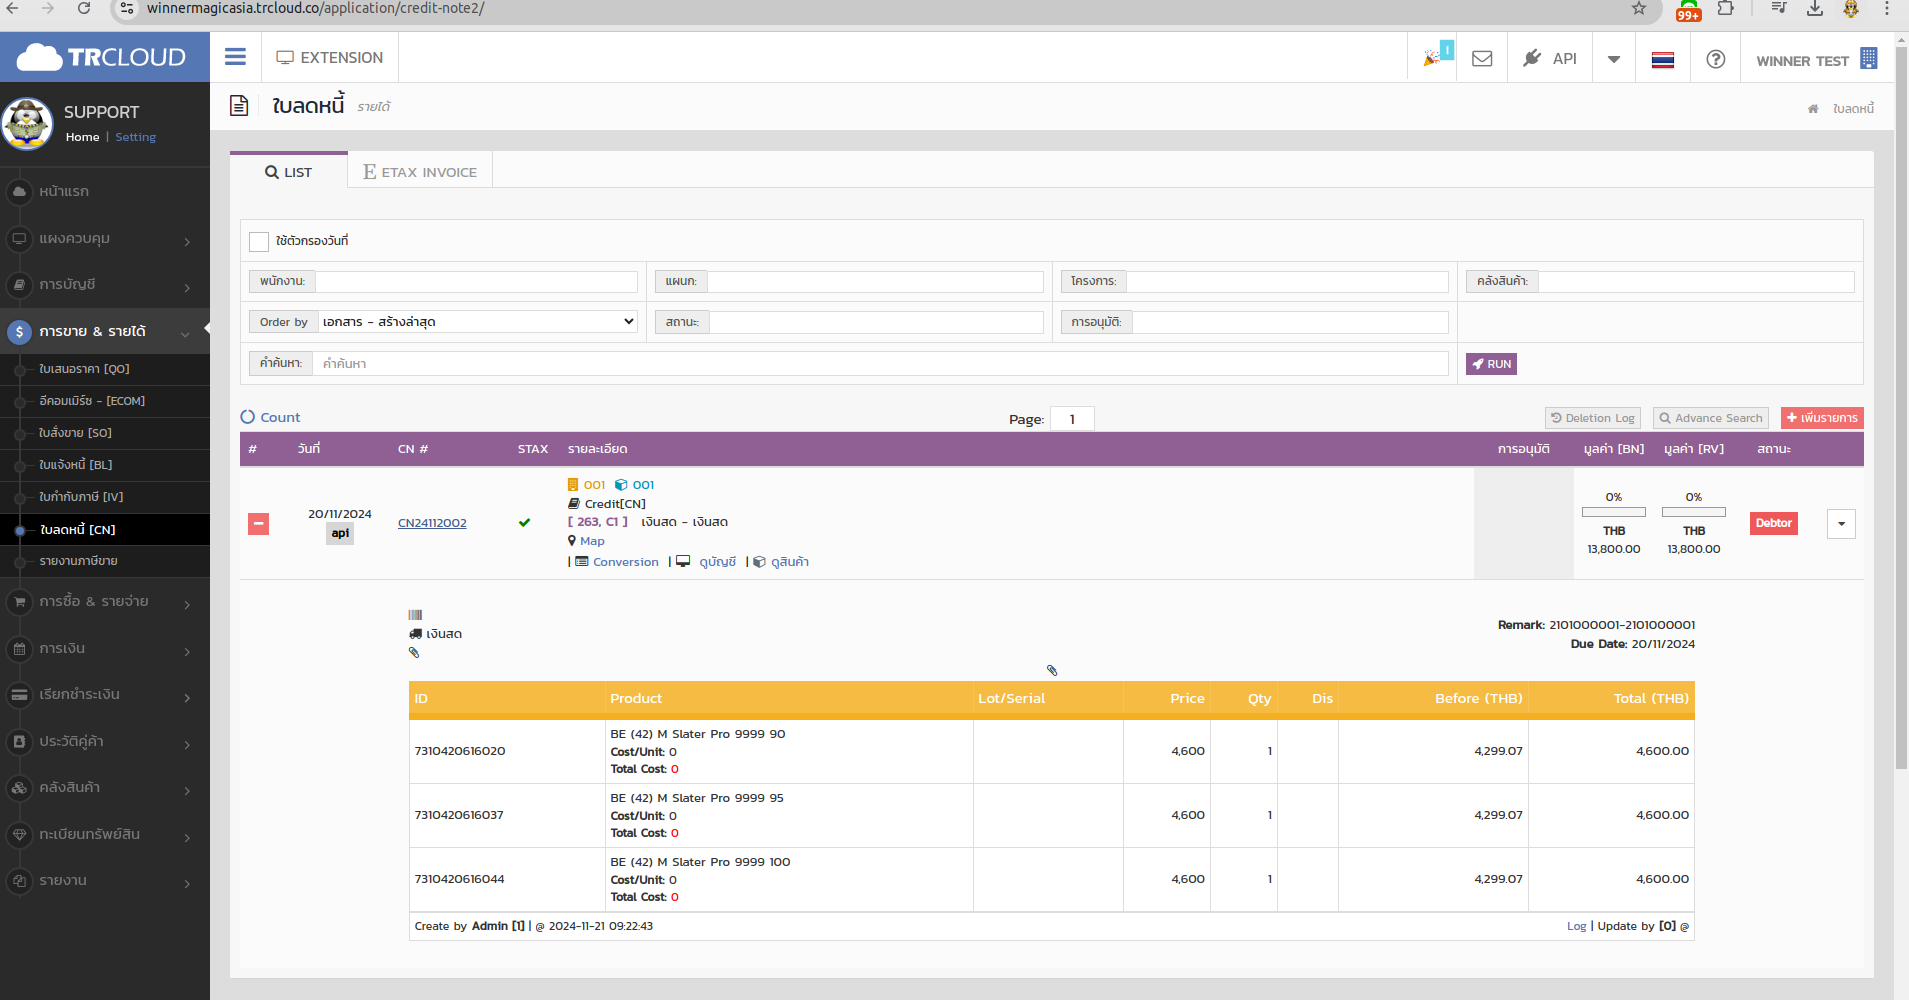Reload the browser page

tap(84, 8)
